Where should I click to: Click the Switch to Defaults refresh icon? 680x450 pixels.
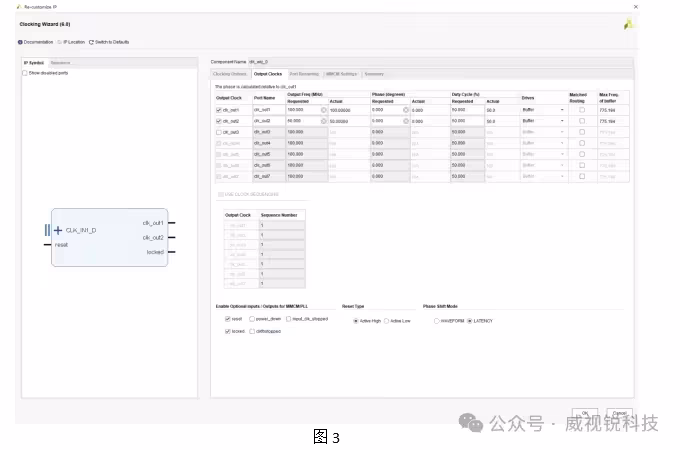(92, 42)
